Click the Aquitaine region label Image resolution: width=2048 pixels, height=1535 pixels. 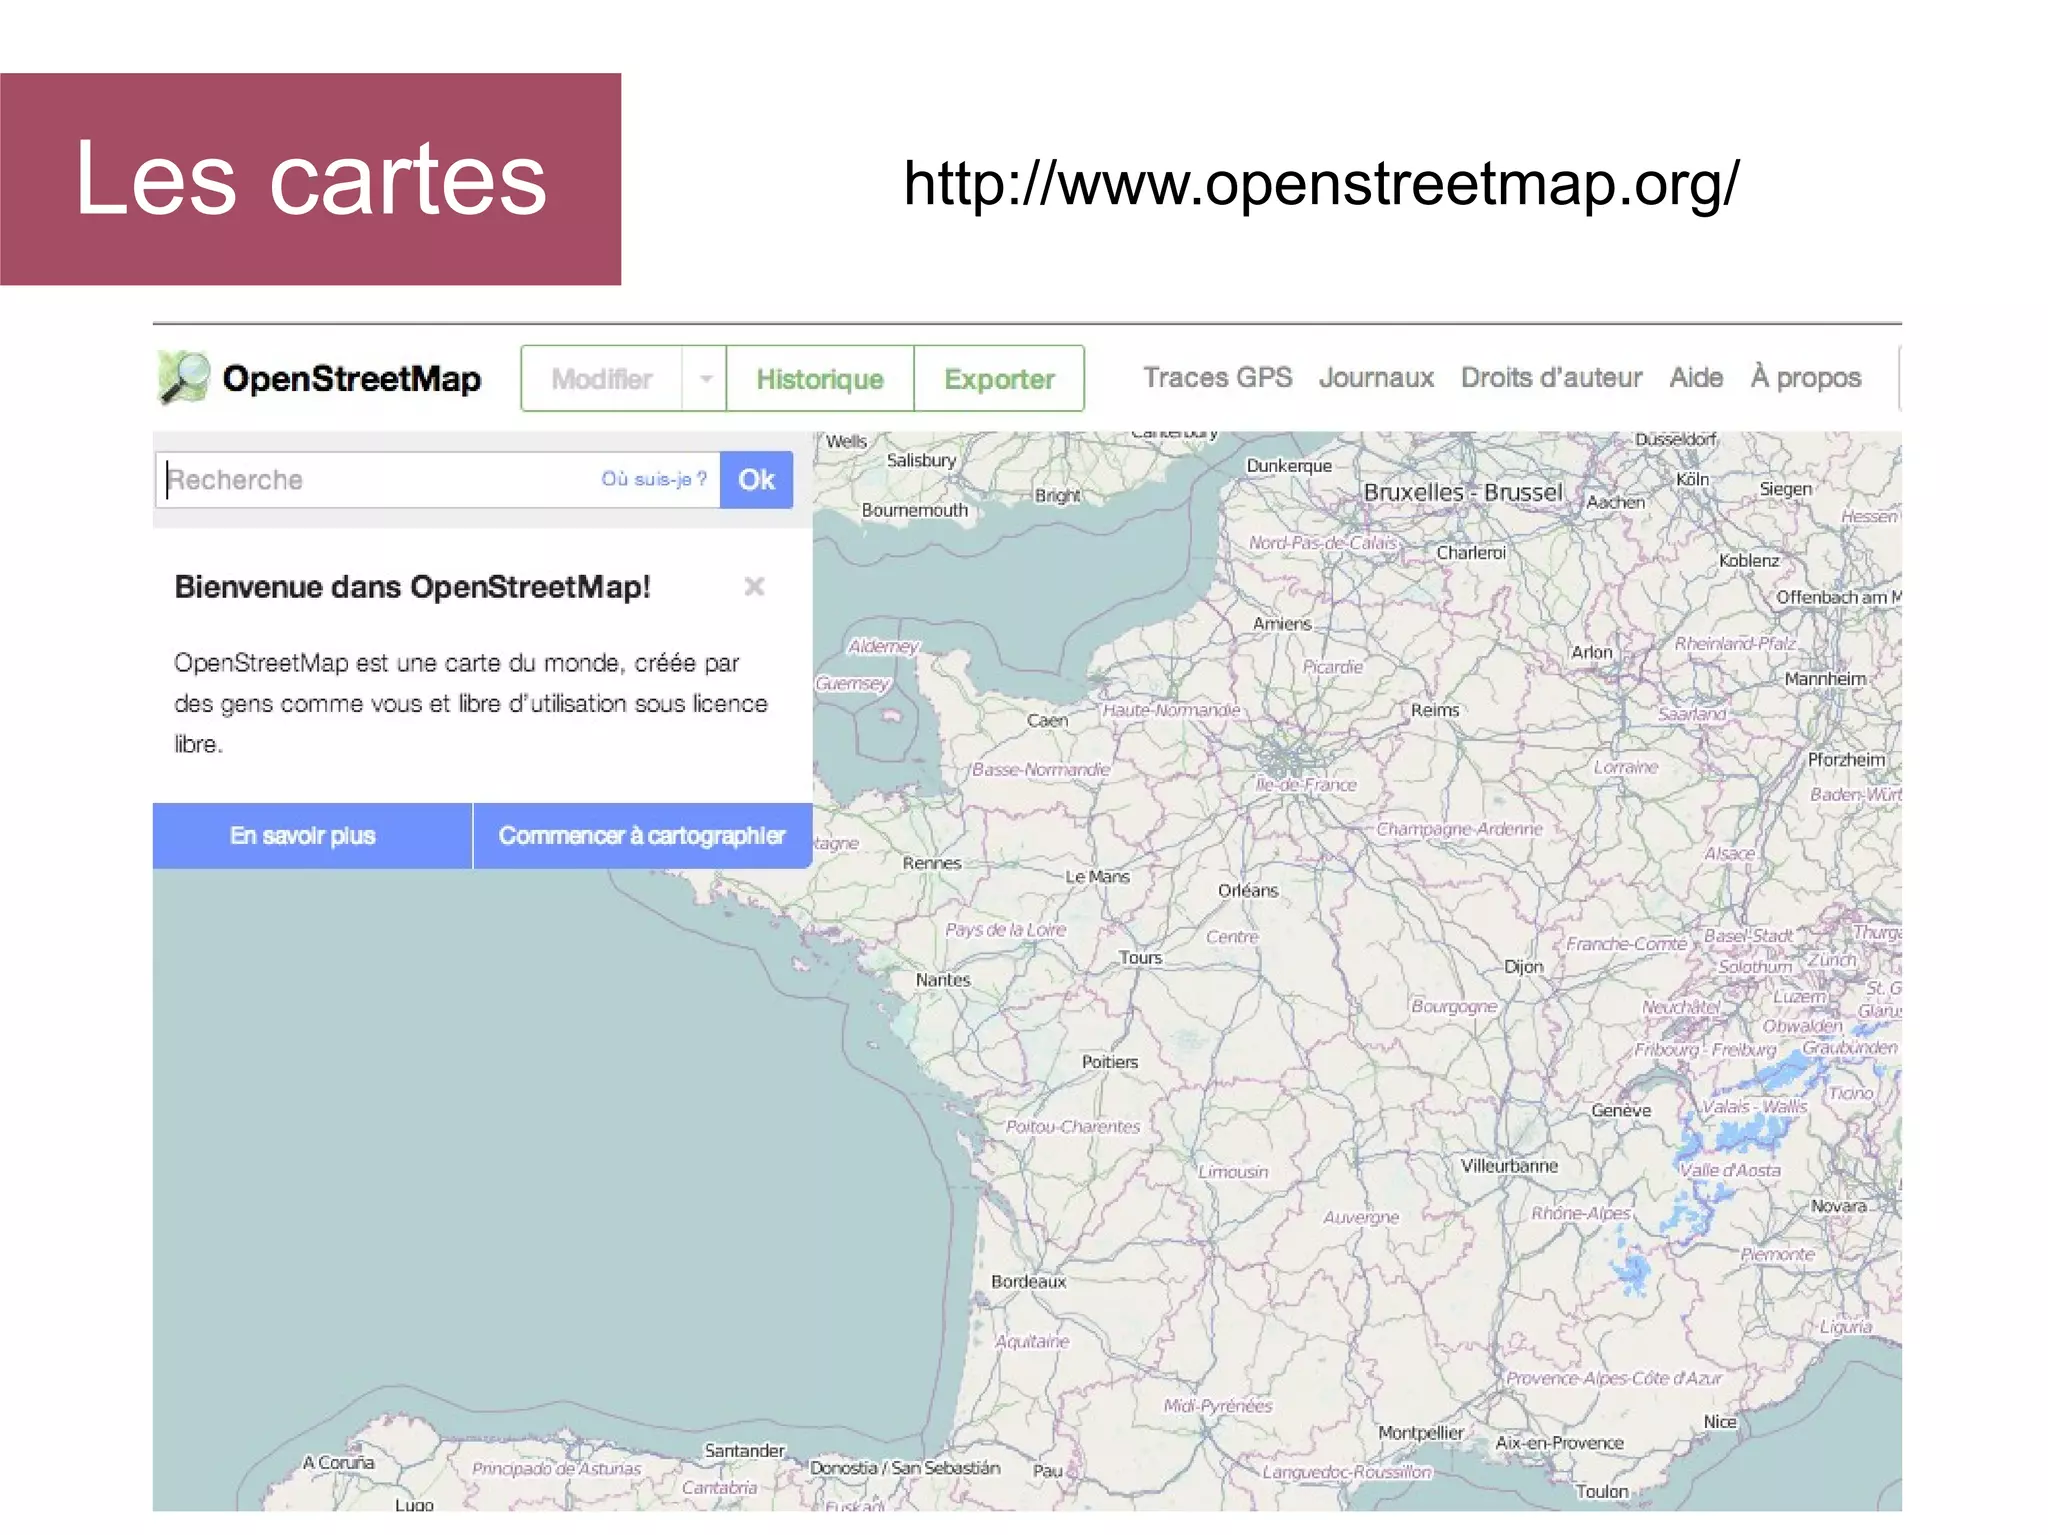tap(1032, 1341)
